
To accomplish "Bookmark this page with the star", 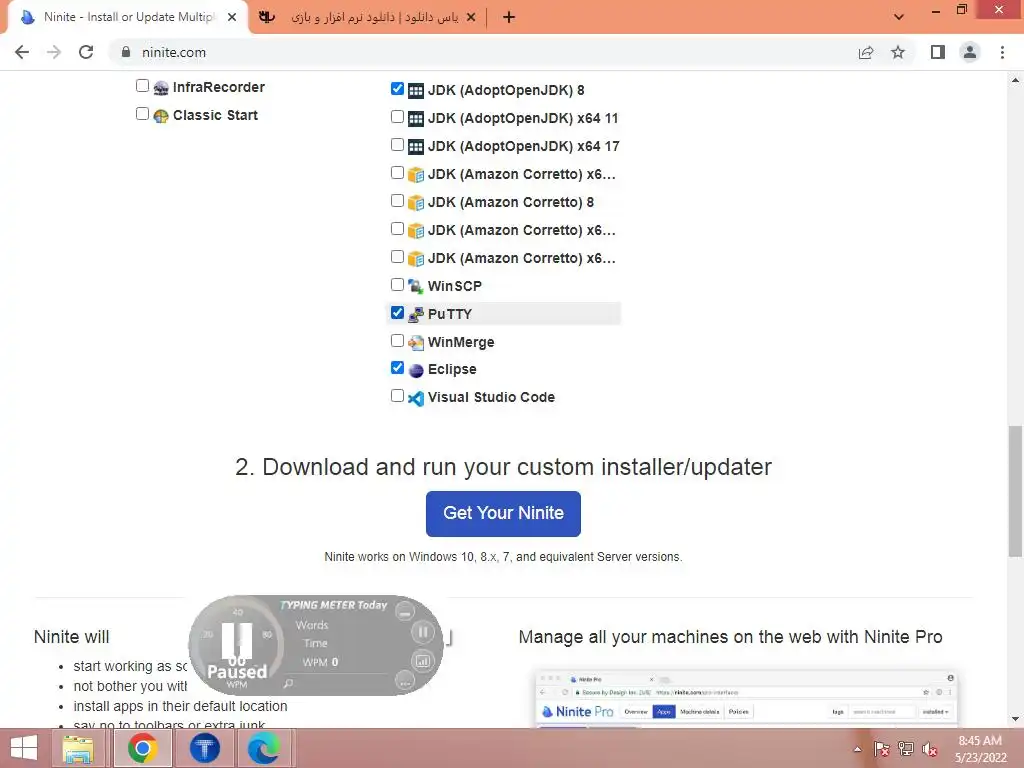I will click(898, 52).
